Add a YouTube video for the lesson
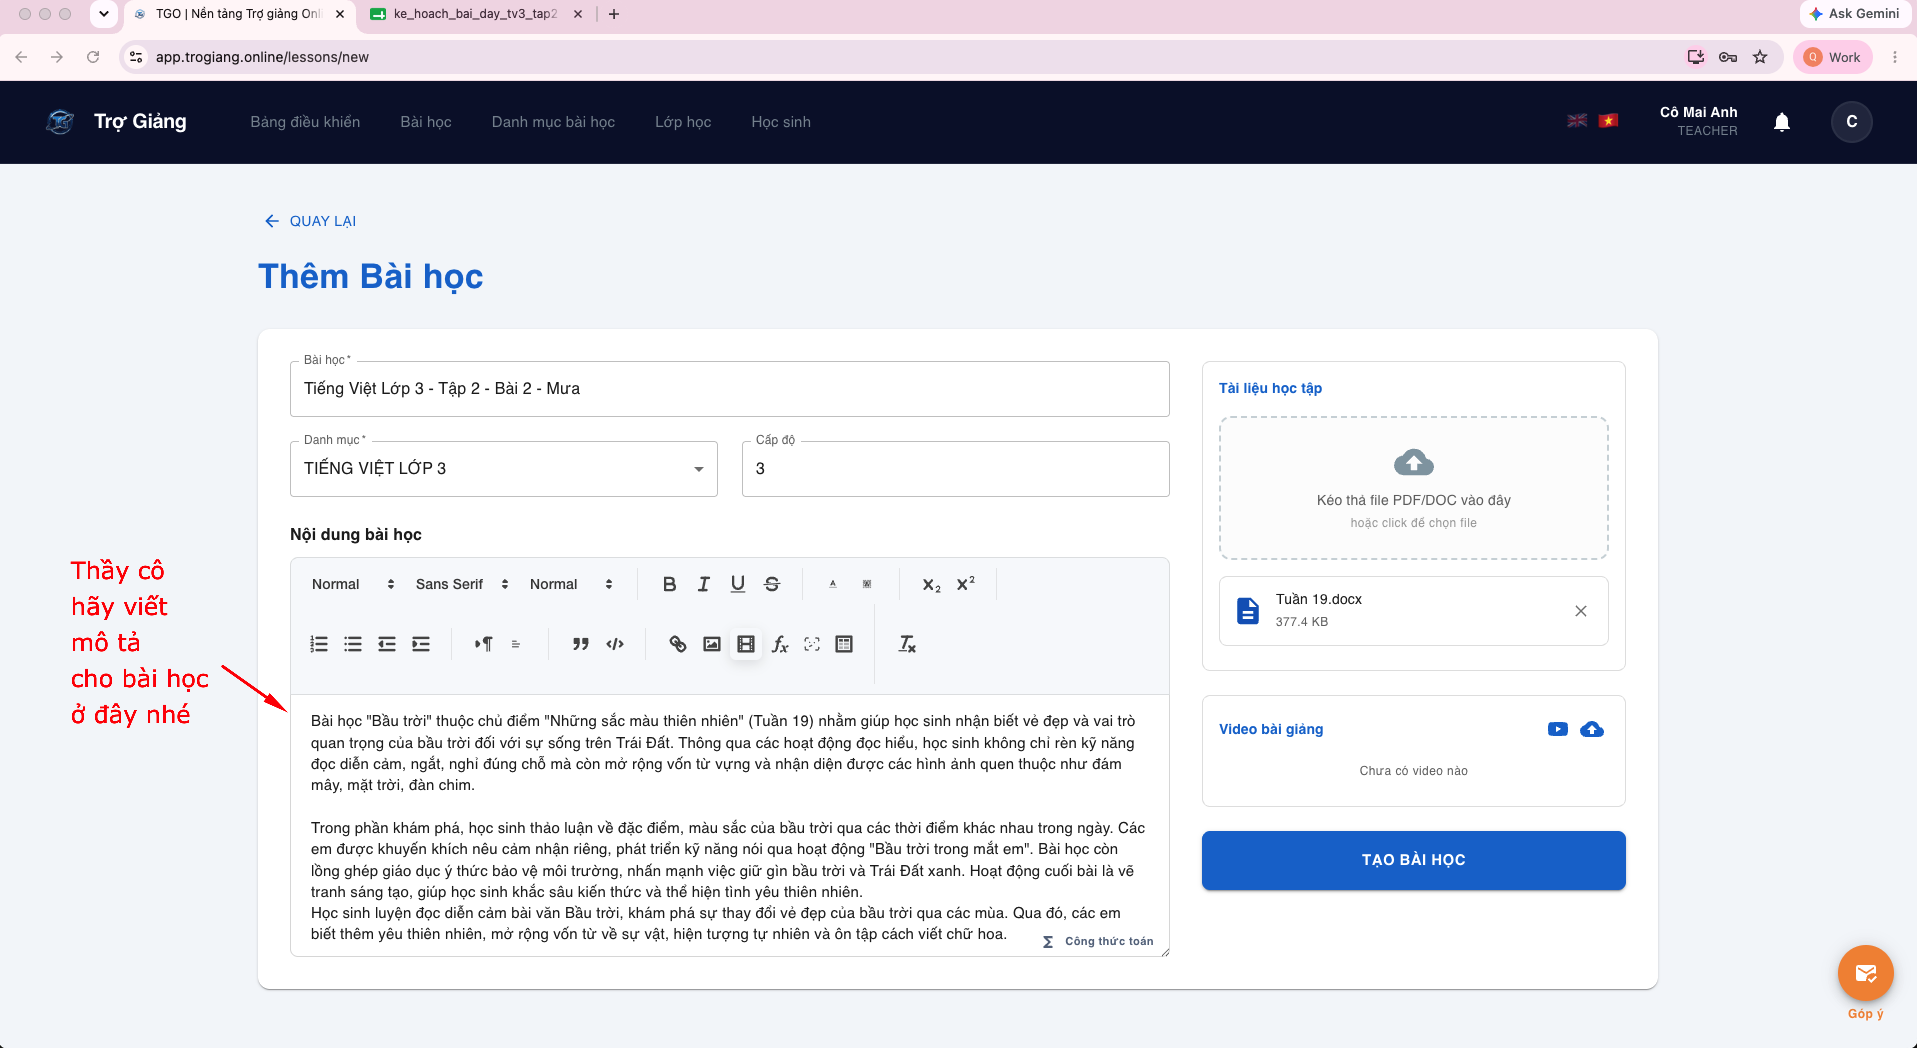 click(1558, 729)
